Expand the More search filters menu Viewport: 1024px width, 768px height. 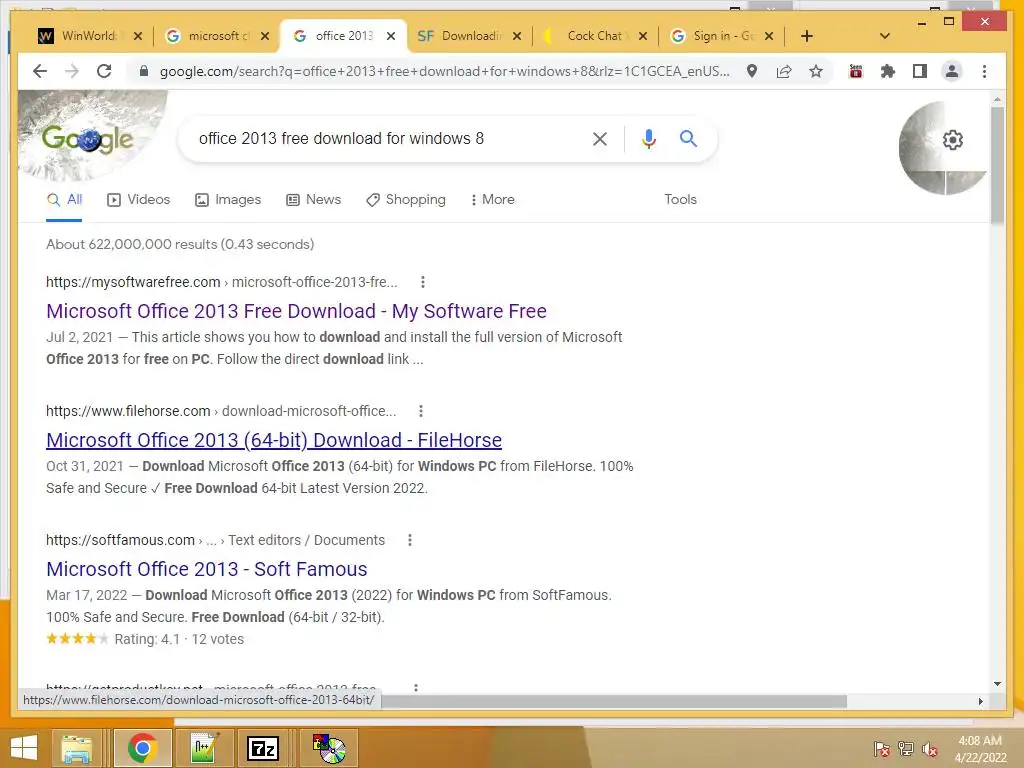[x=492, y=199]
